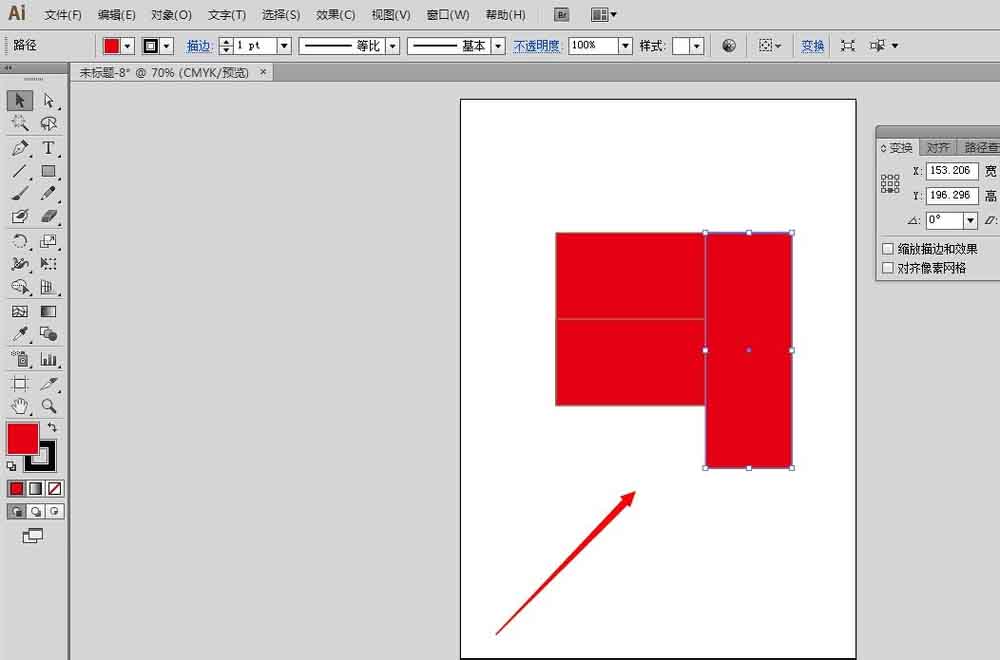Screen dimensions: 1000x660
Task: Pick the Free Transform tool
Action: click(48, 263)
